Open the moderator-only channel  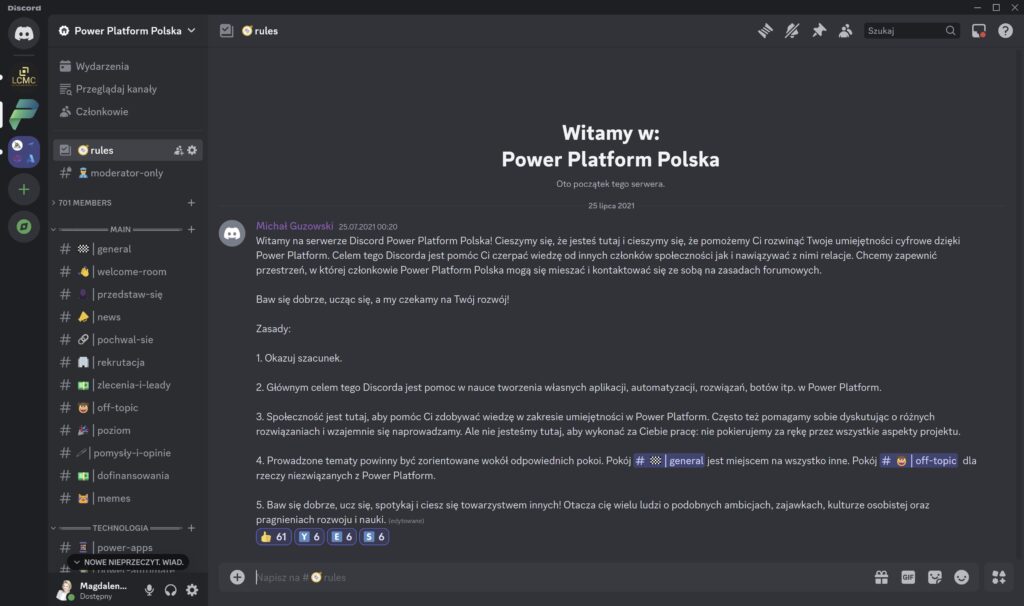(127, 173)
